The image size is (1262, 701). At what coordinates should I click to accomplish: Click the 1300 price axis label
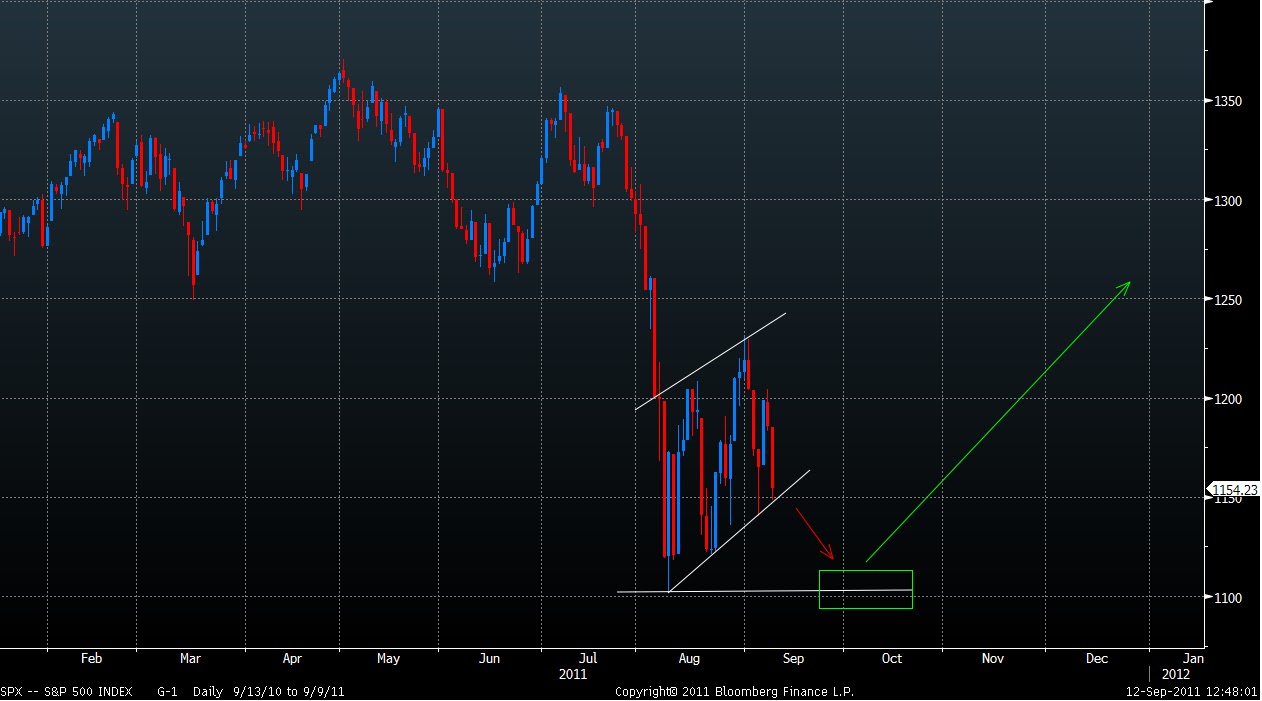pyautogui.click(x=1228, y=201)
